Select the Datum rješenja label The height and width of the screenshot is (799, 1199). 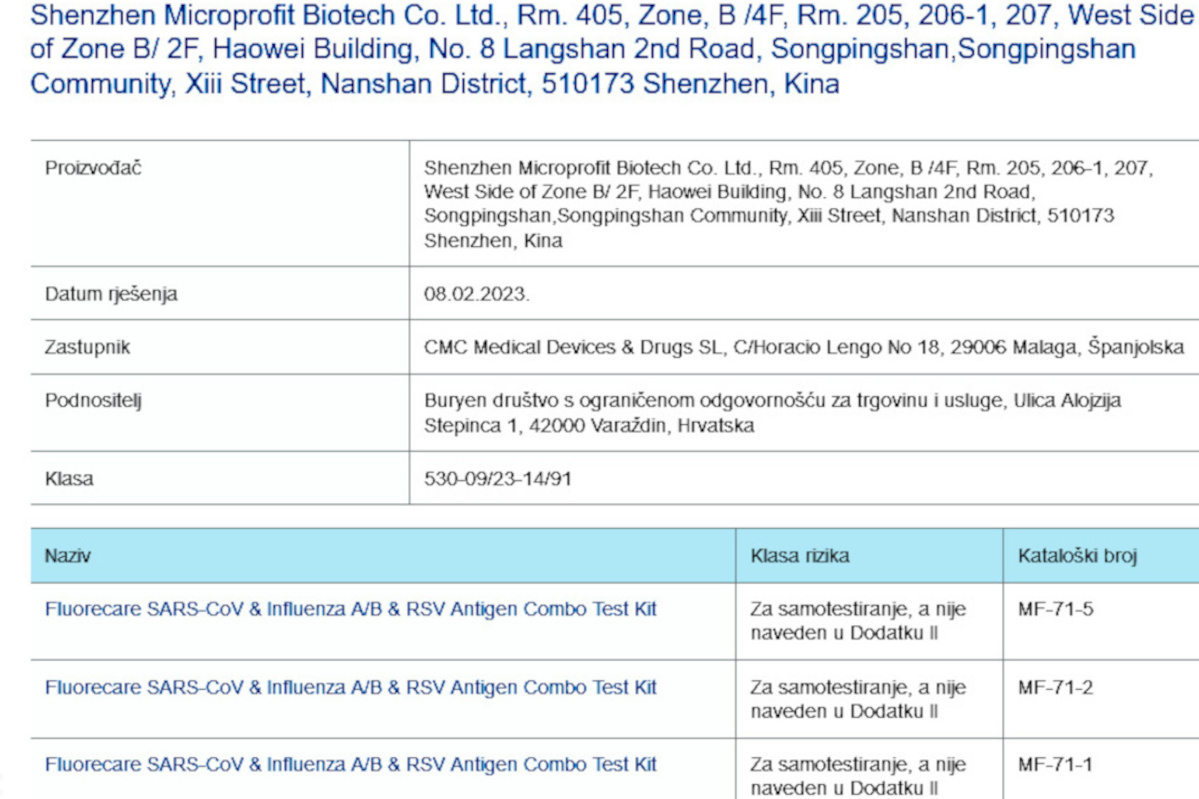click(x=111, y=294)
